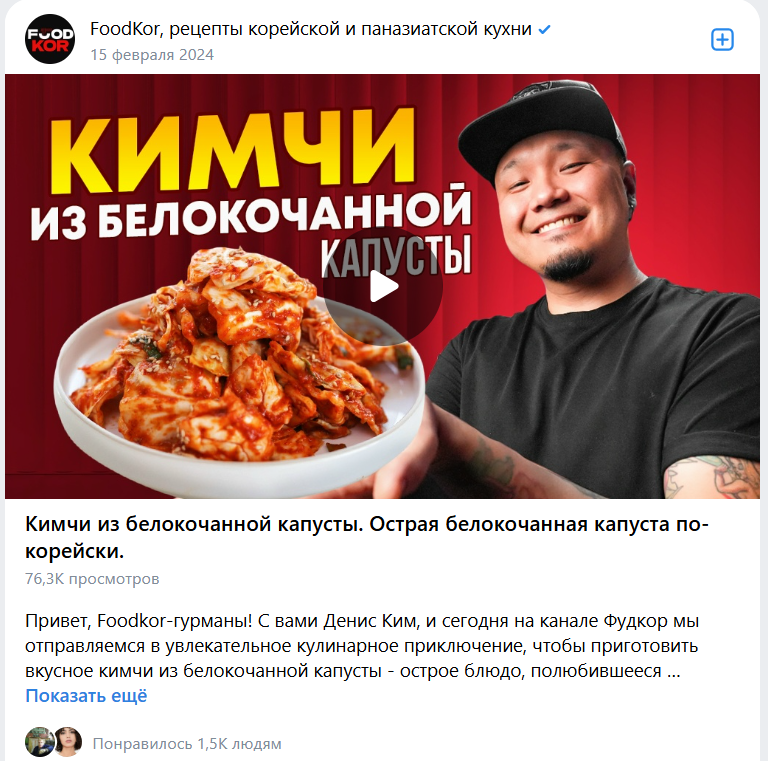
Task: Expand the description with 'Показать ещё'
Action: coord(86,696)
